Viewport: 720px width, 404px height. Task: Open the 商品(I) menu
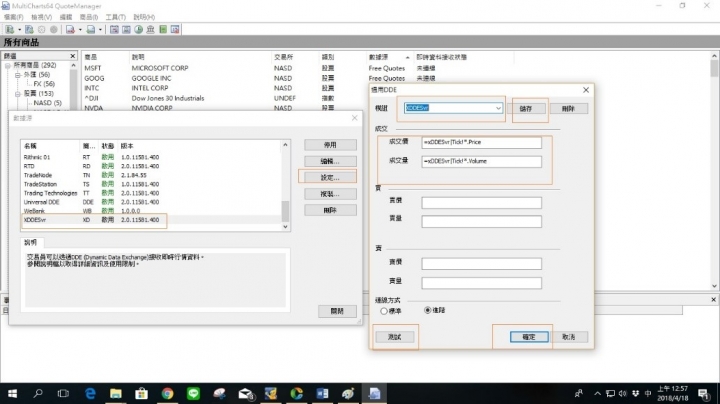point(89,17)
